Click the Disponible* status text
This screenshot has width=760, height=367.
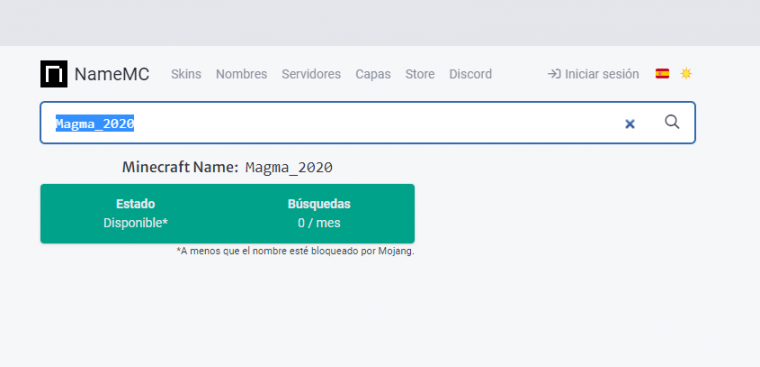136,223
